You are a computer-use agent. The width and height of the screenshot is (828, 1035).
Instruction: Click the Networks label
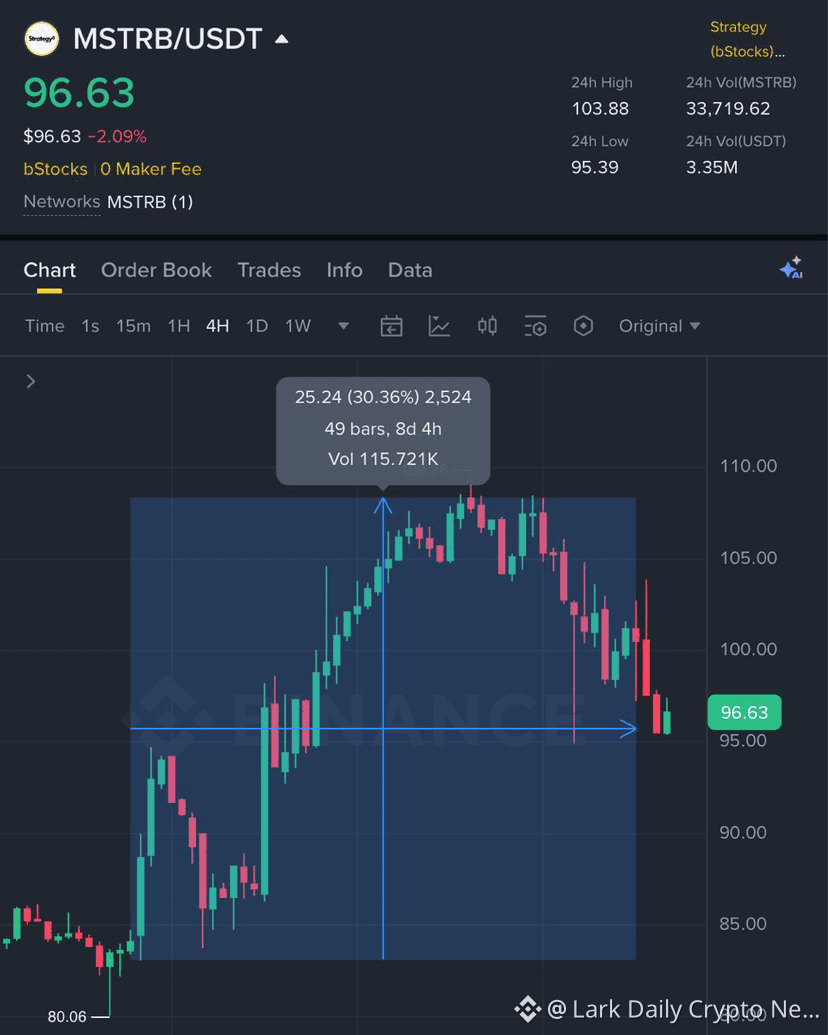tap(61, 201)
